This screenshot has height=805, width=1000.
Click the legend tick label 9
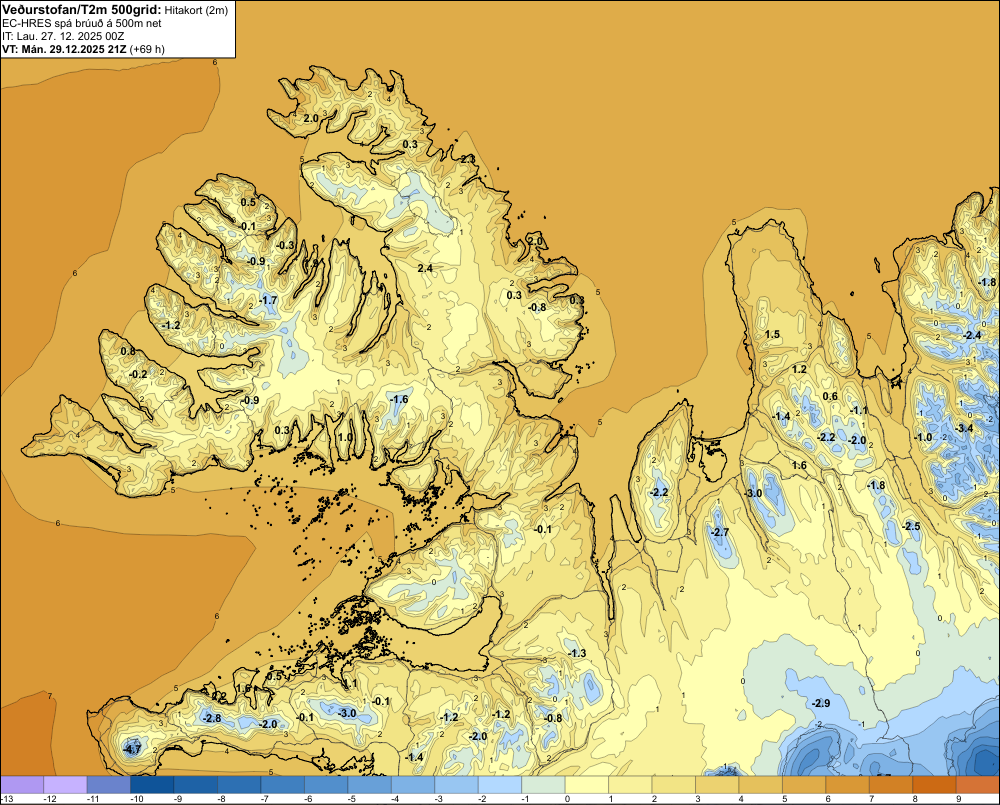958,799
